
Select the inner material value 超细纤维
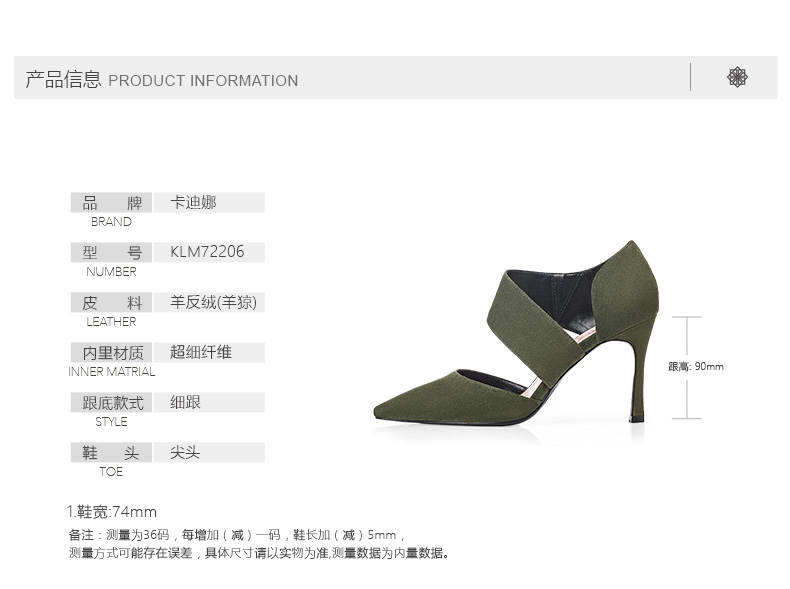(x=201, y=352)
